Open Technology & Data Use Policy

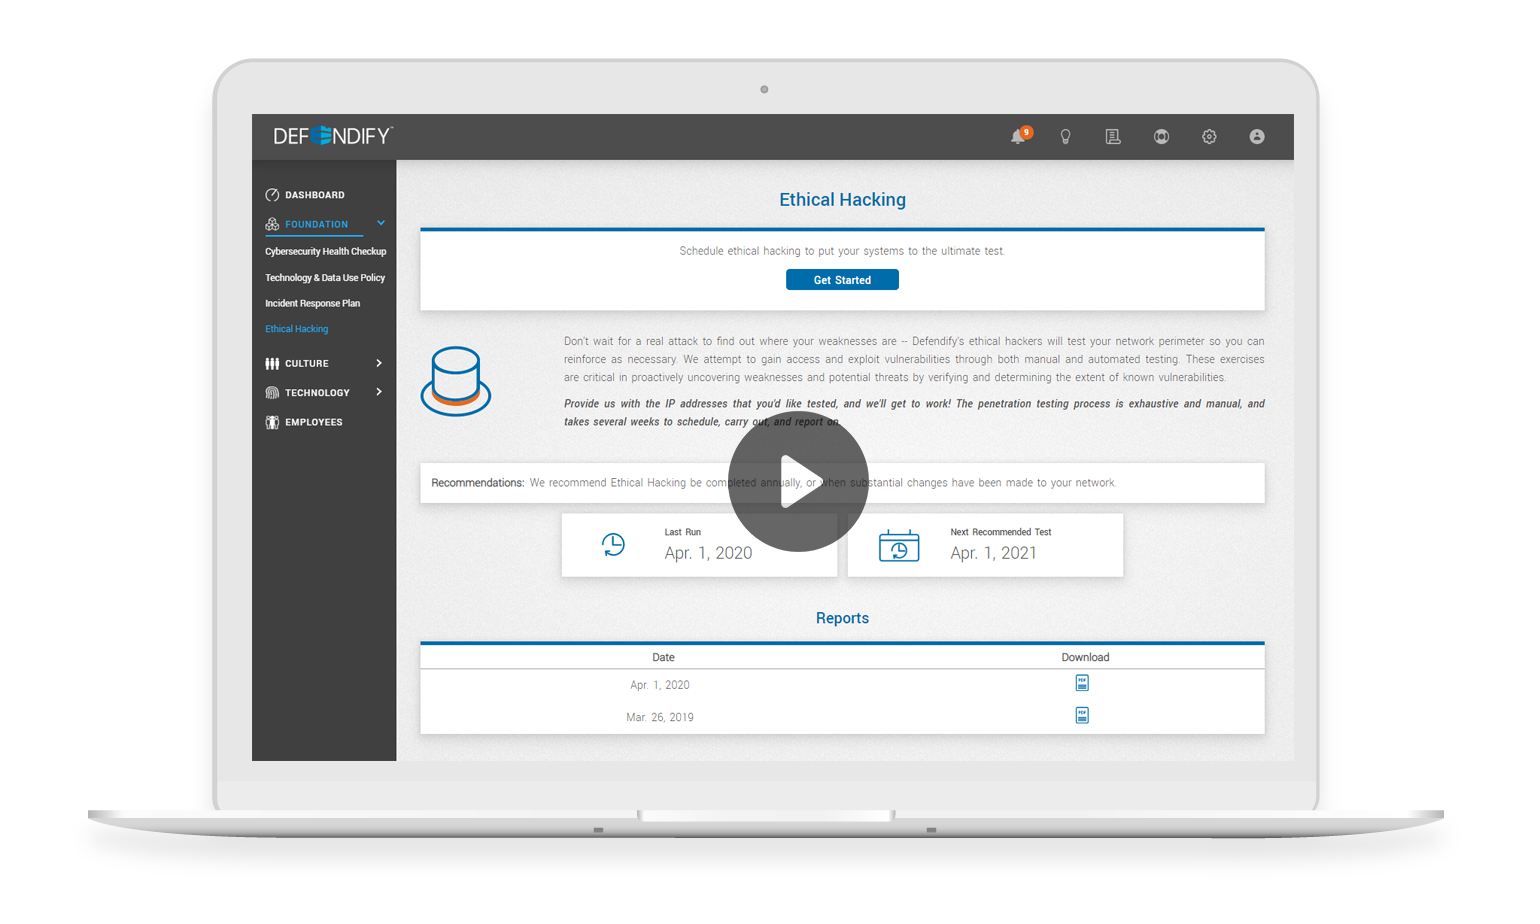point(325,278)
